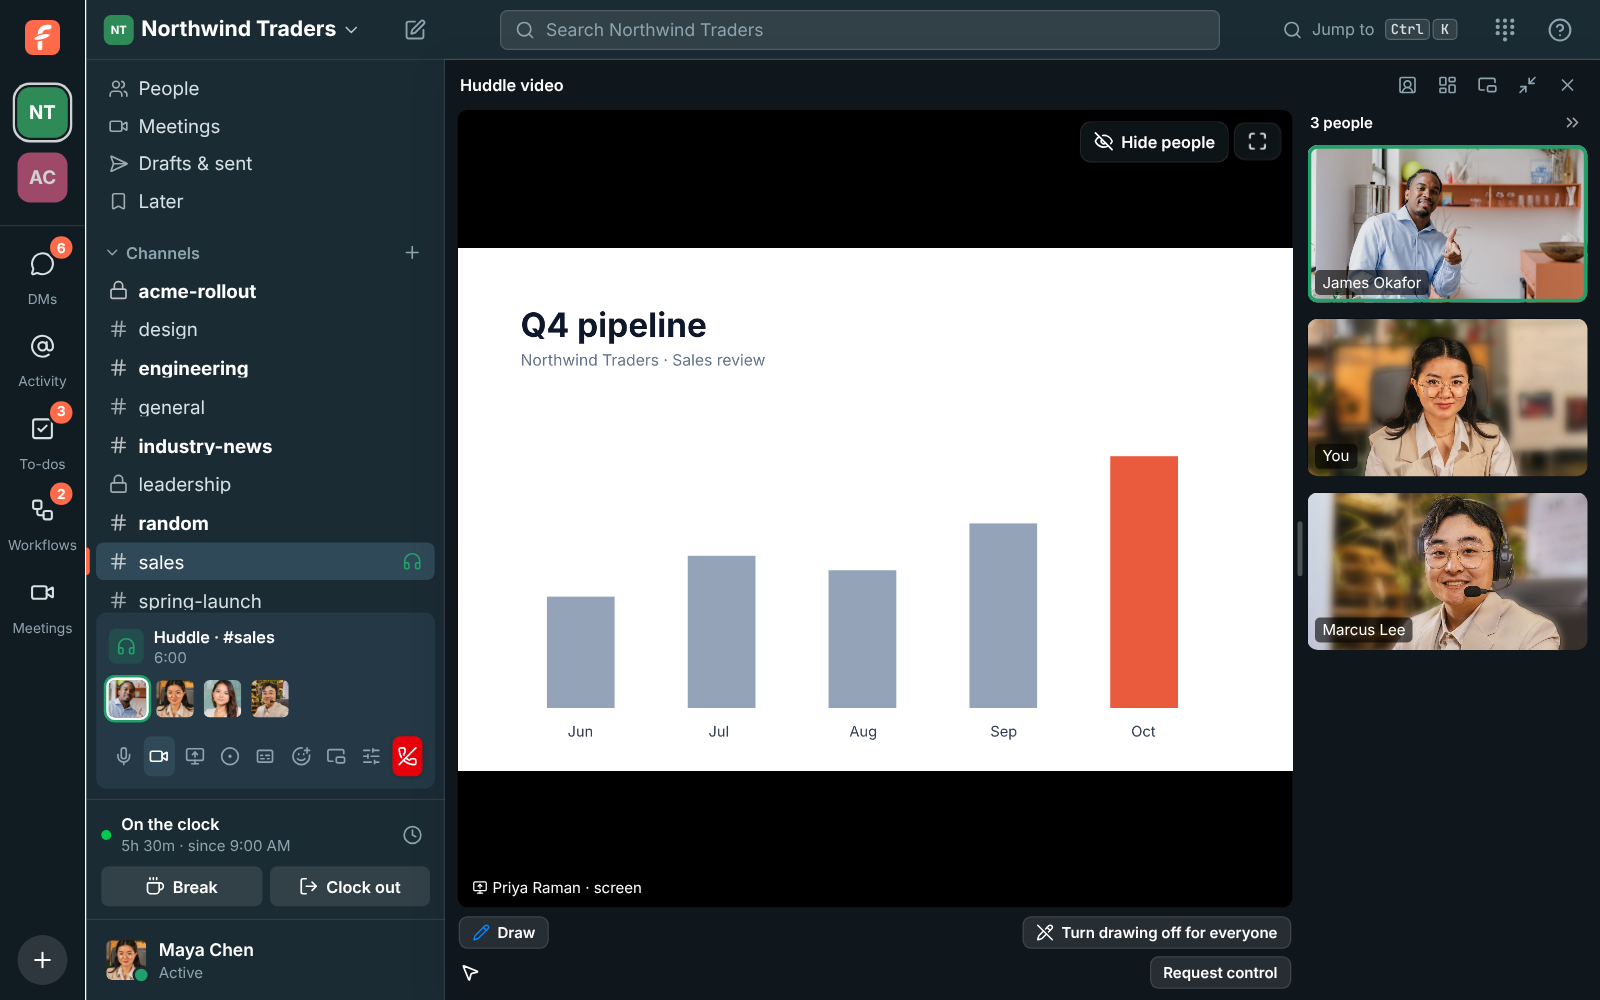1600x1000 pixels.
Task: Mute the microphone in the huddle controls
Action: [x=124, y=756]
